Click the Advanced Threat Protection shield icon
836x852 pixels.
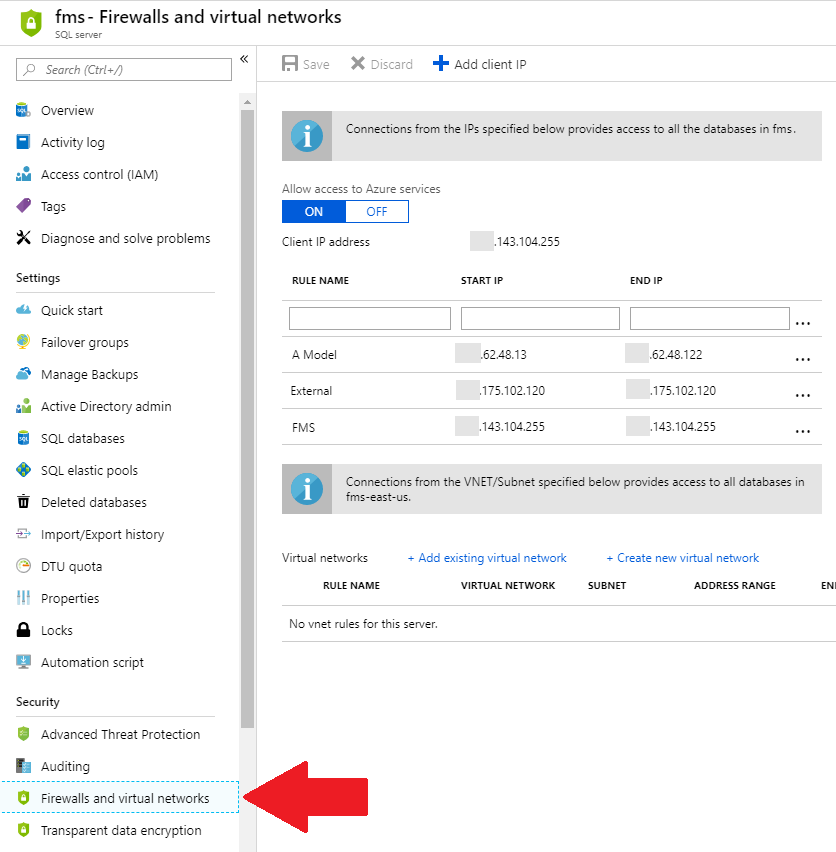[23, 734]
